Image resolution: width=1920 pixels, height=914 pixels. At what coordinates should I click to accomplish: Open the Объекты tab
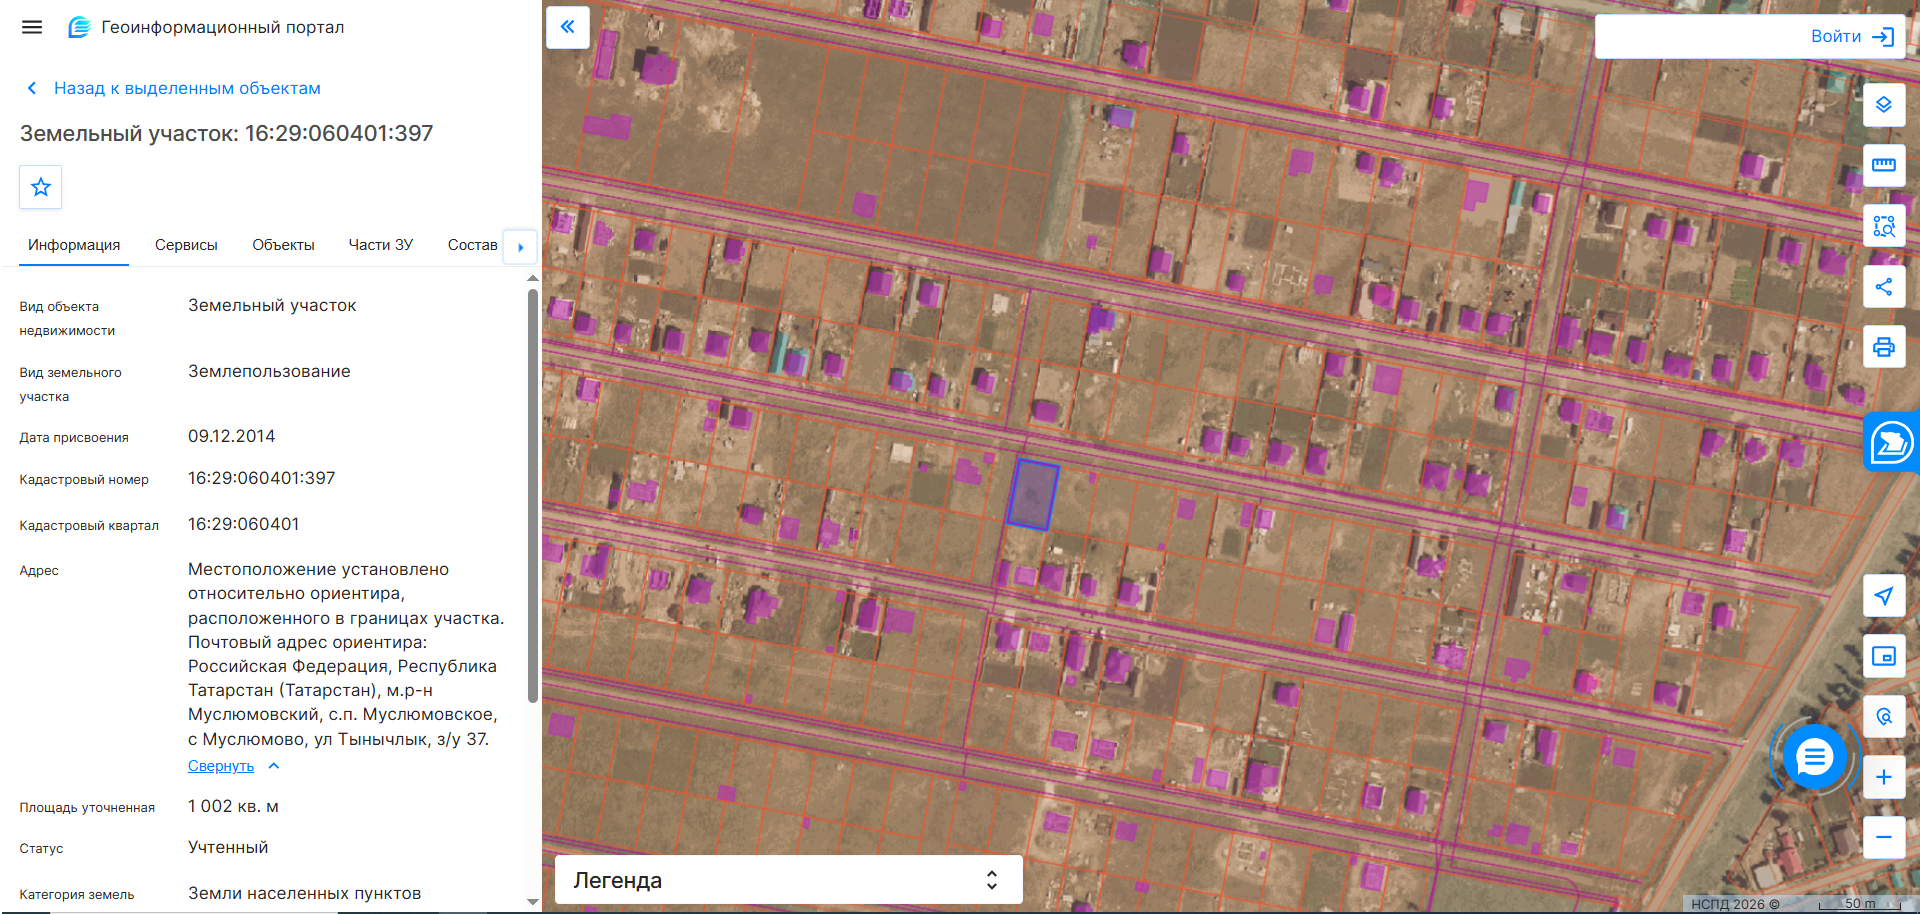(x=283, y=245)
